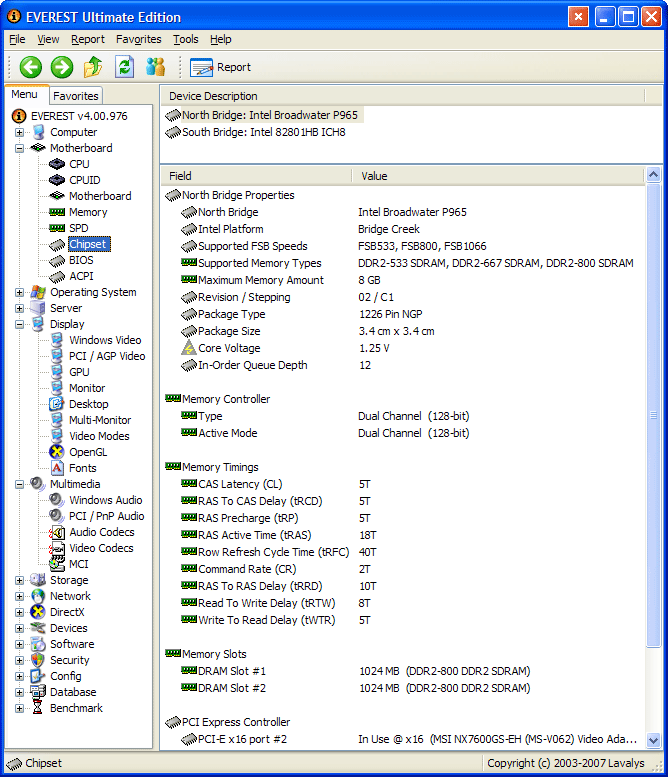
Task: Click the Video Codecs icon
Action: [57, 548]
